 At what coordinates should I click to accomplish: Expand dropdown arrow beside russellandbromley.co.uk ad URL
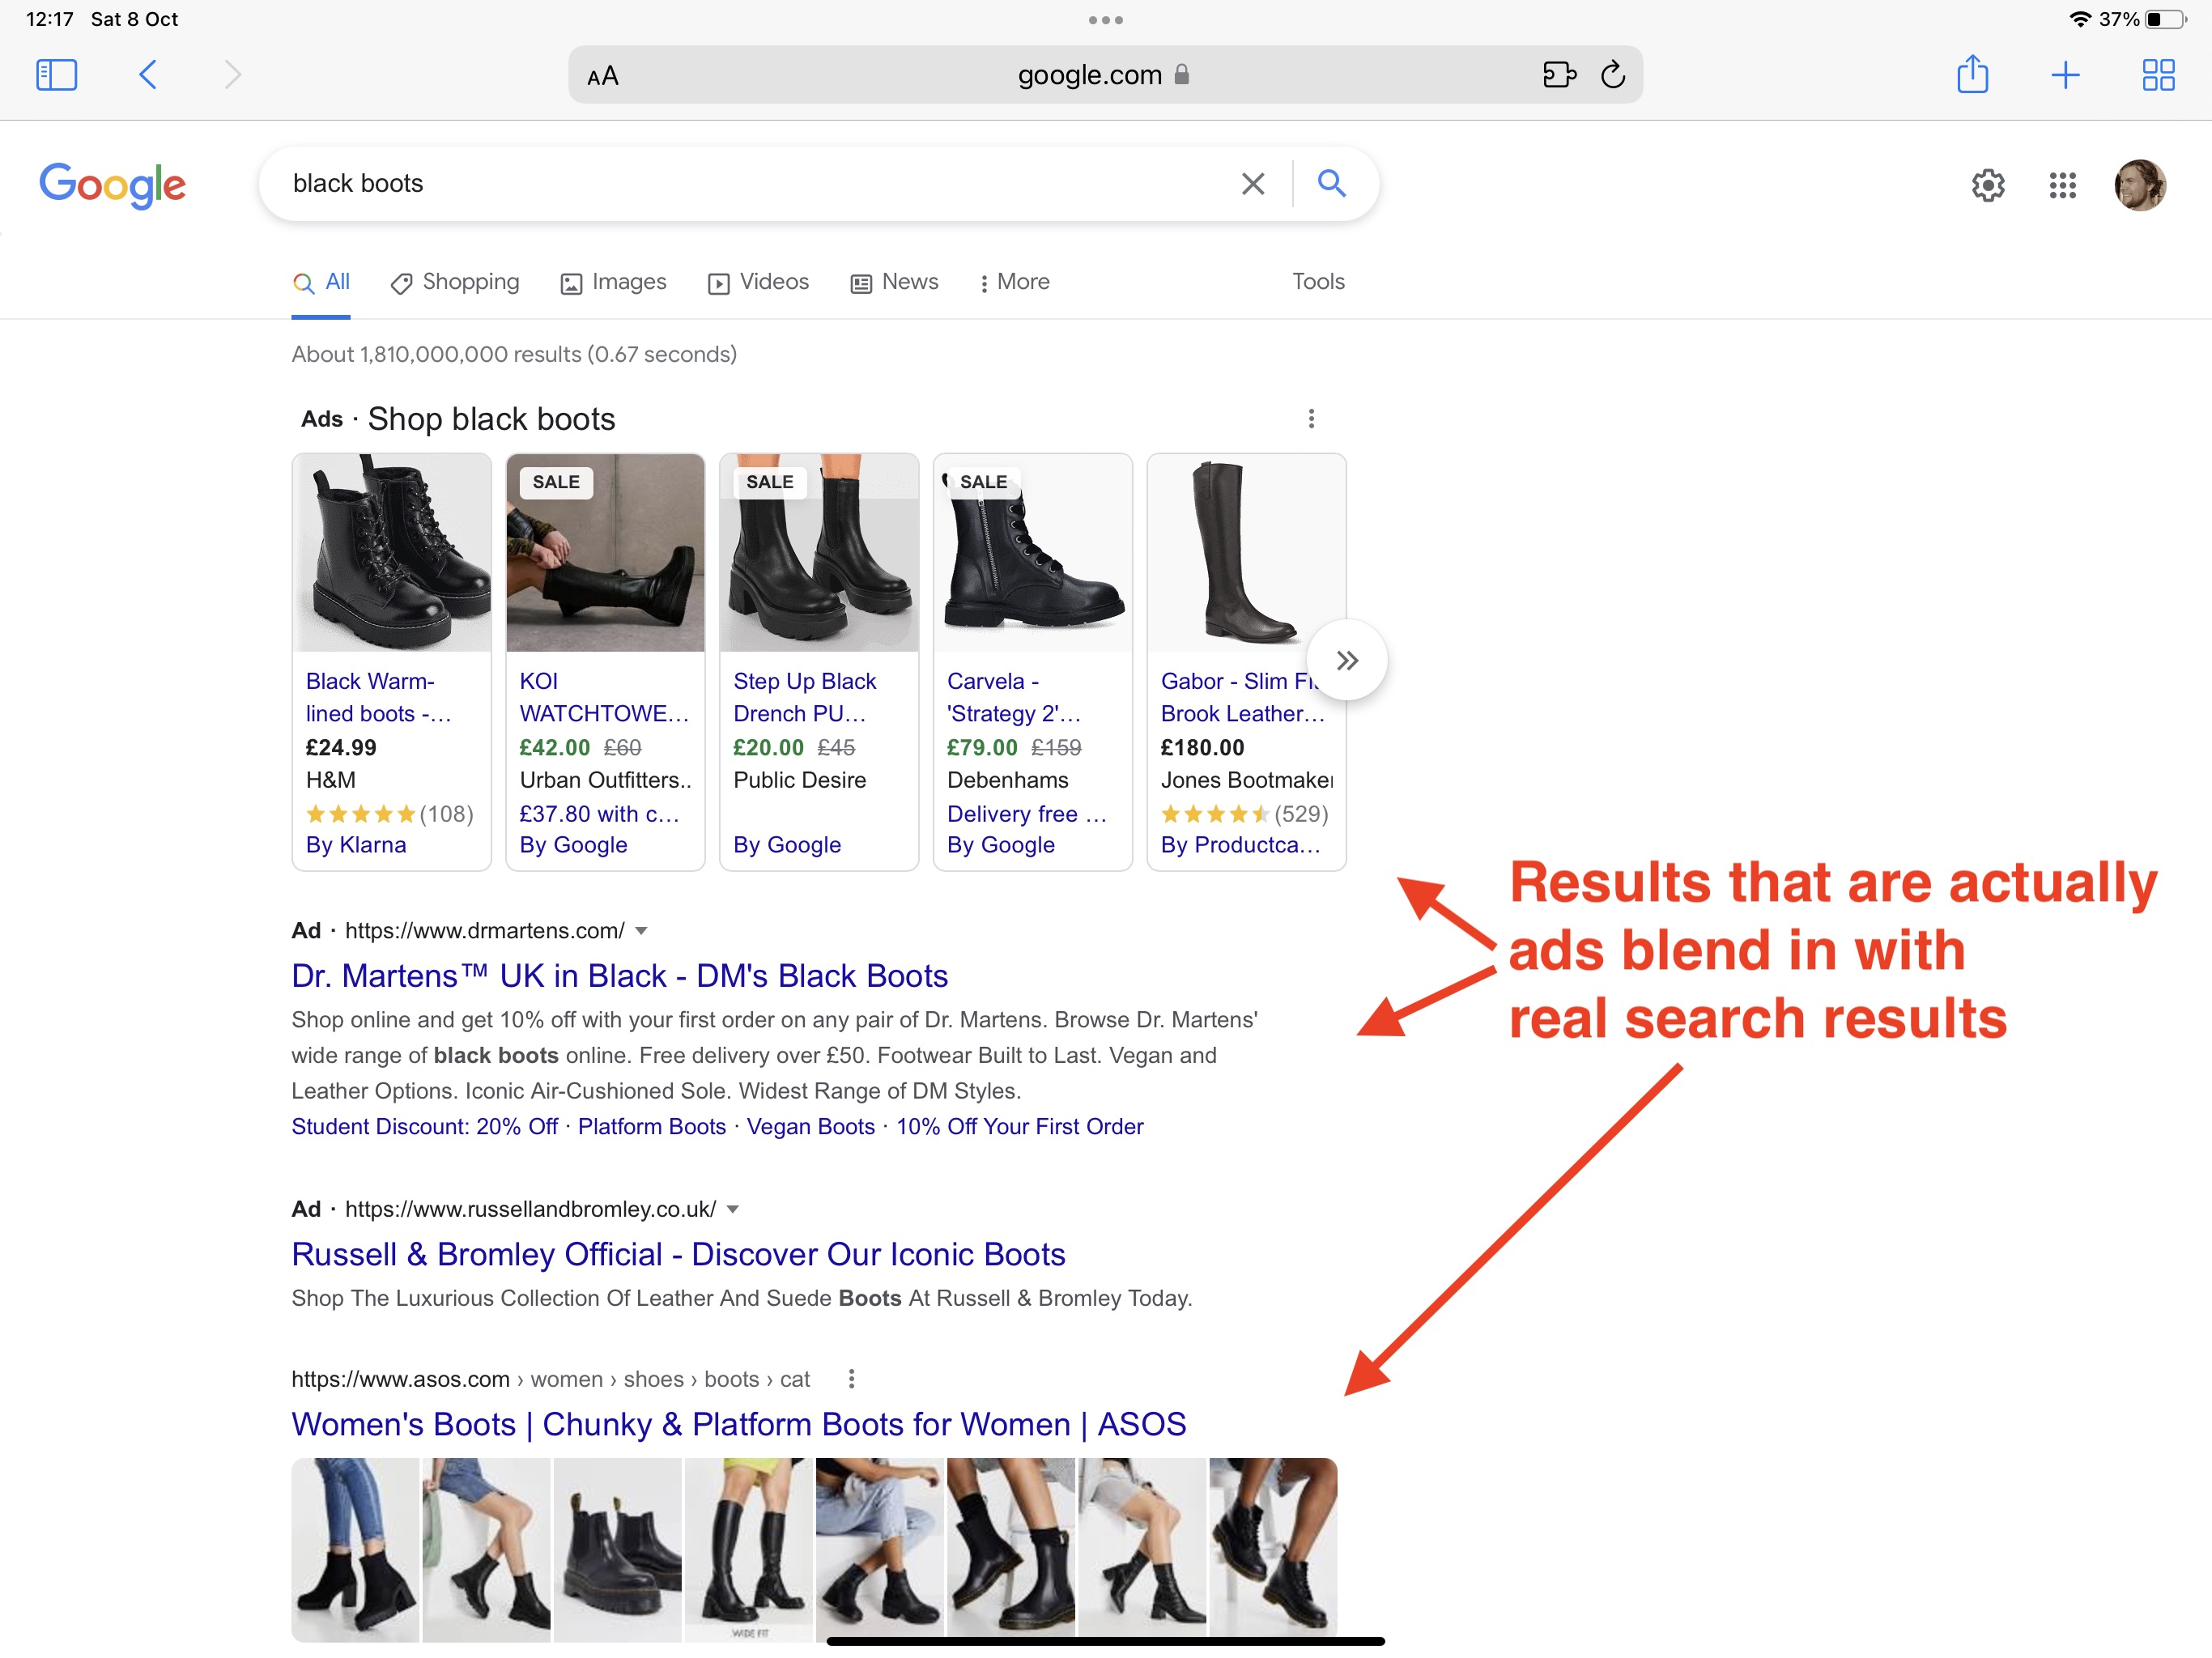pyautogui.click(x=732, y=1210)
